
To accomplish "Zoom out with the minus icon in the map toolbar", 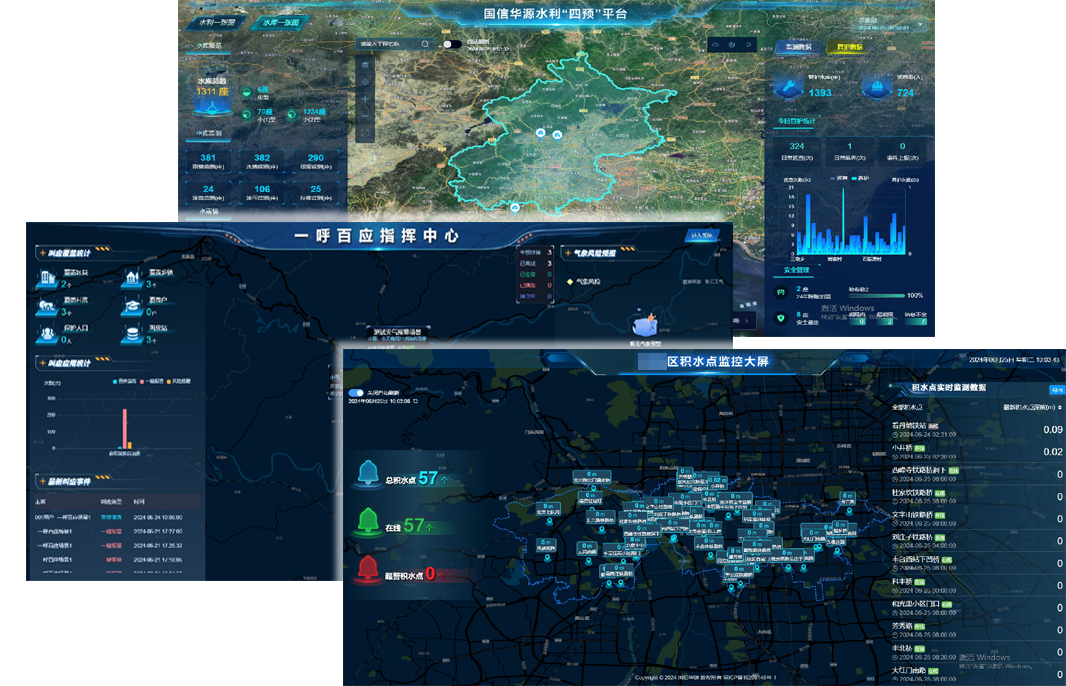I will [365, 116].
